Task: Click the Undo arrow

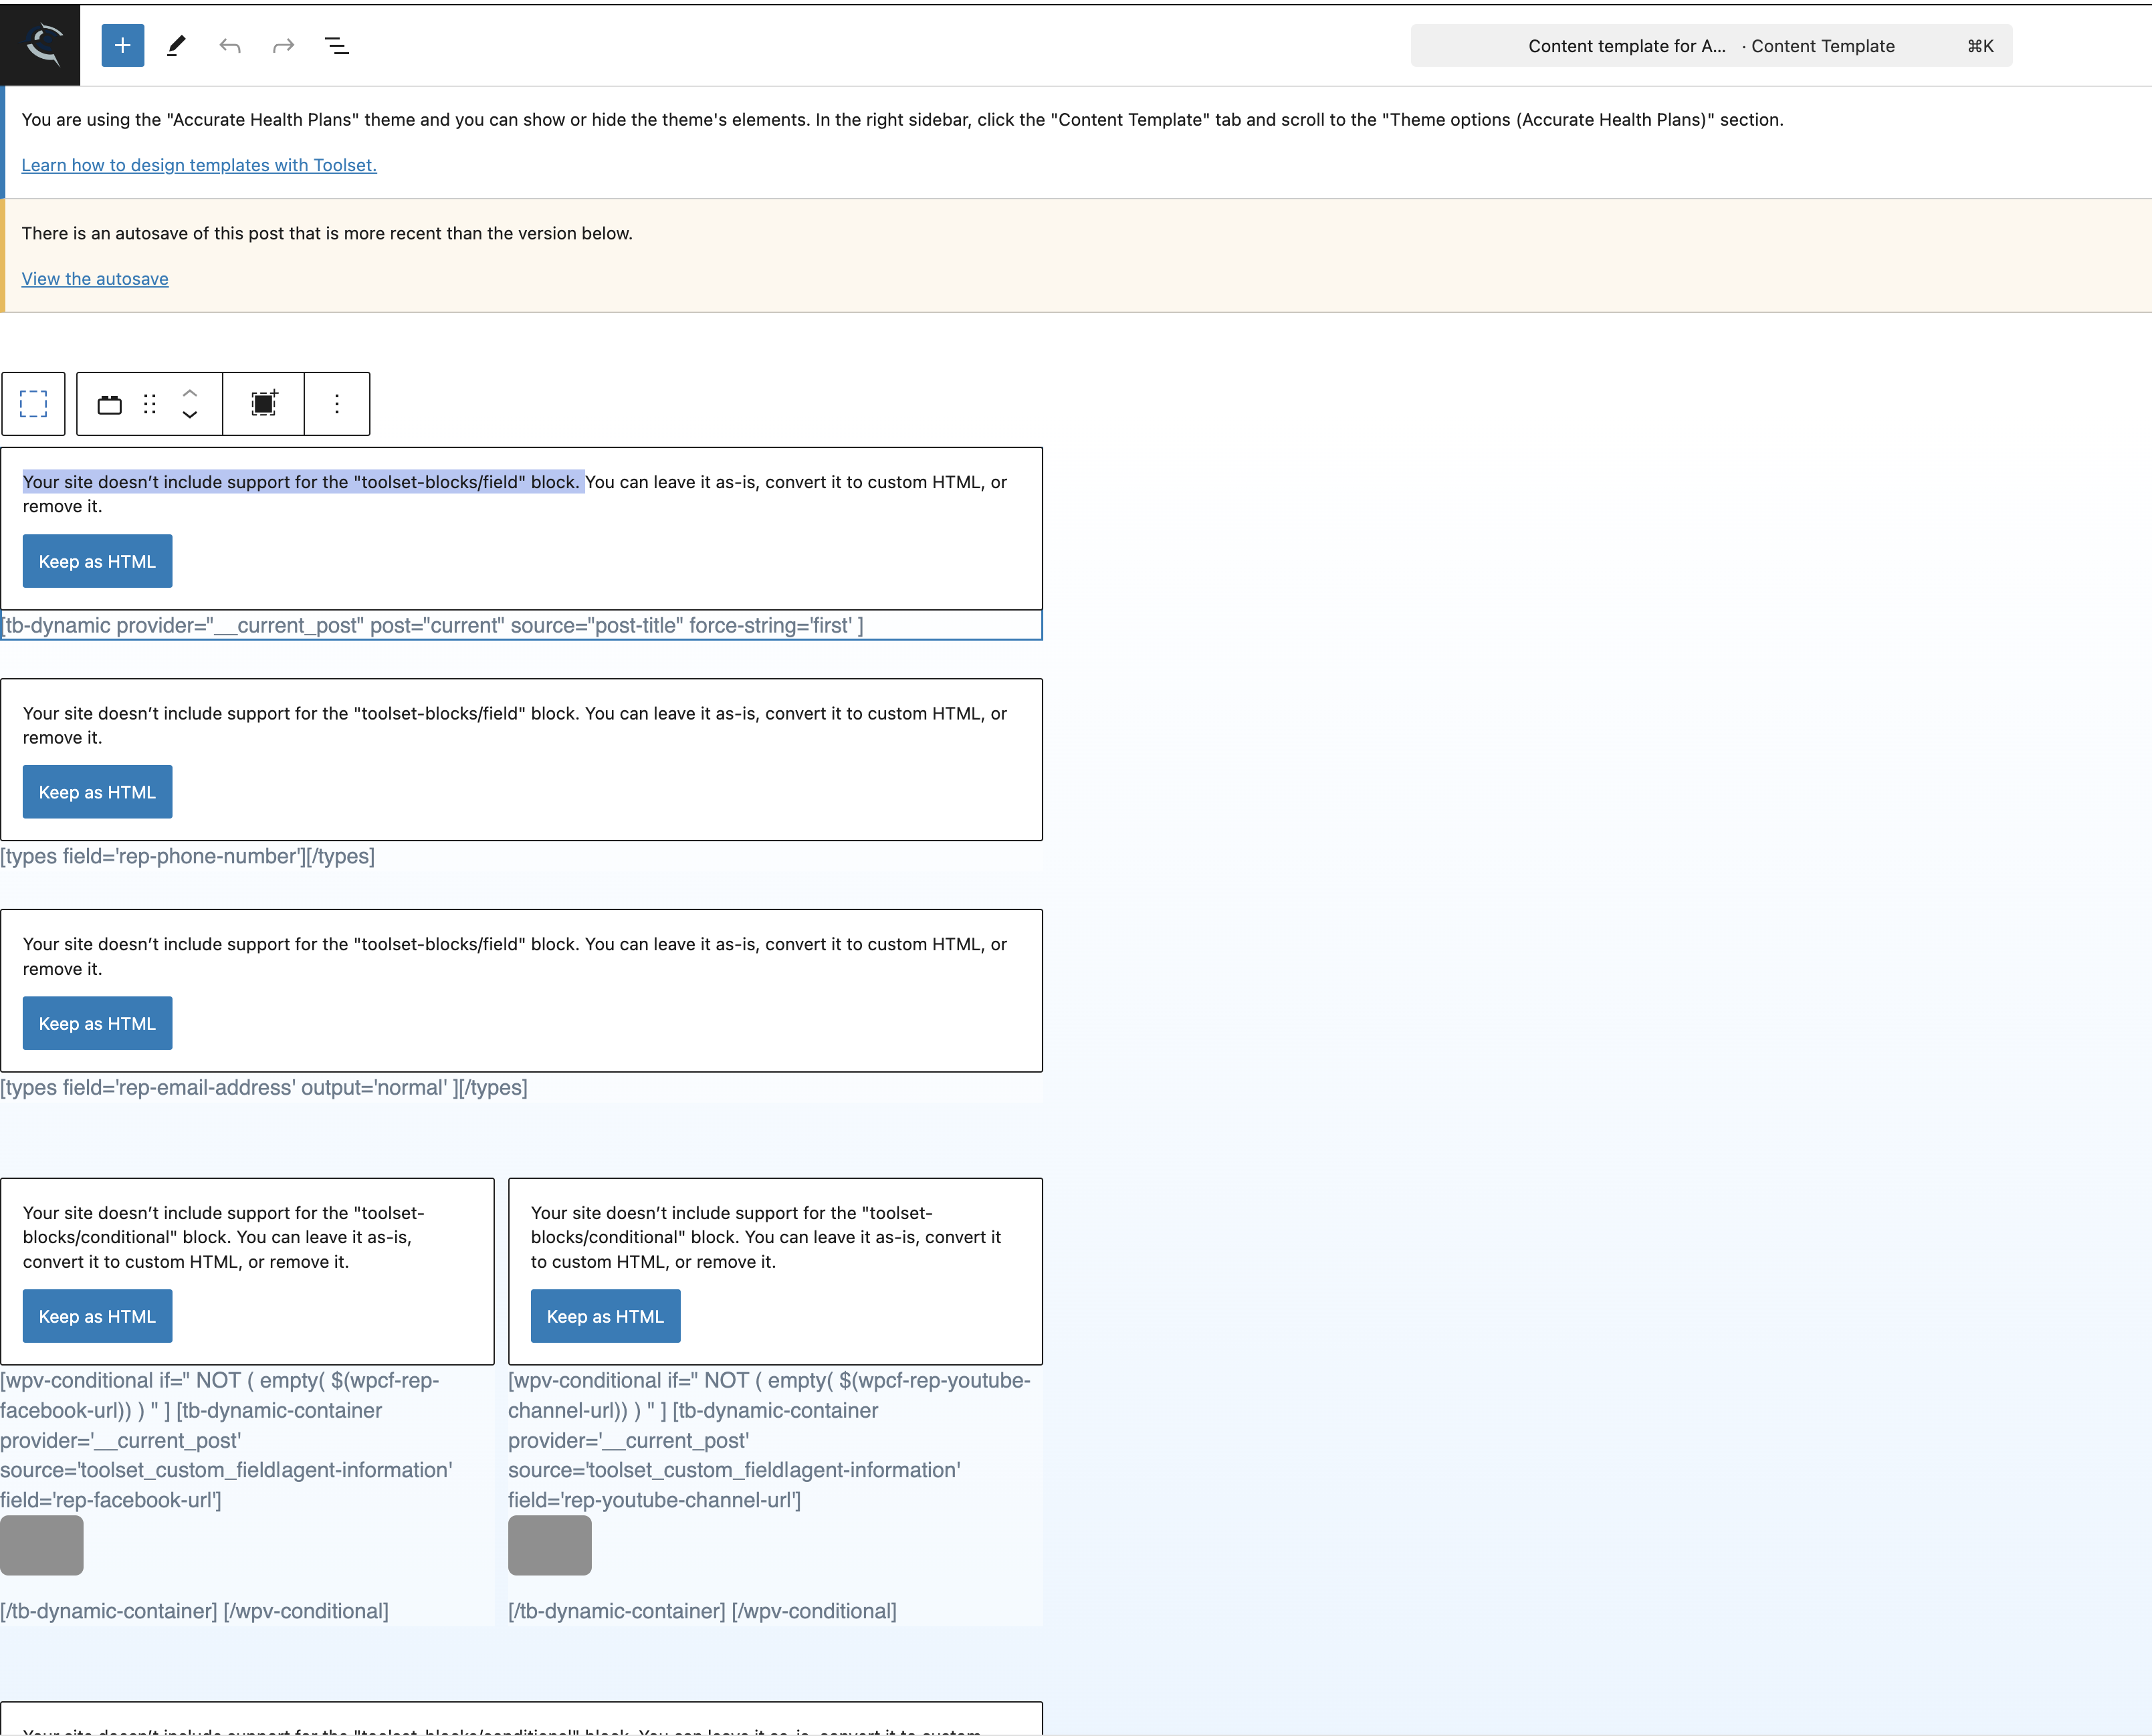Action: 230,45
